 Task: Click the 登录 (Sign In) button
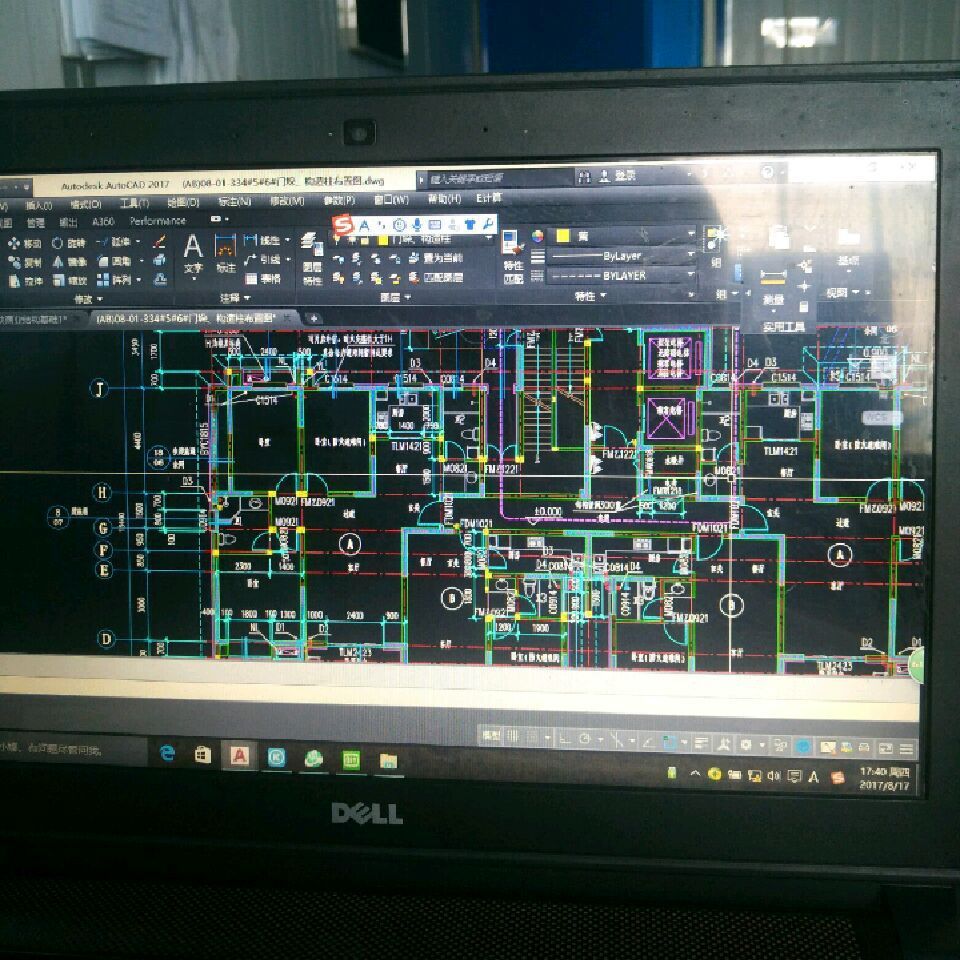[617, 176]
